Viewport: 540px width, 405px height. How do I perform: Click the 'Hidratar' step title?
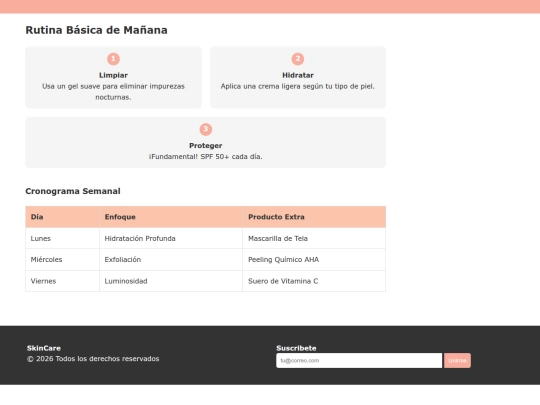(x=298, y=75)
